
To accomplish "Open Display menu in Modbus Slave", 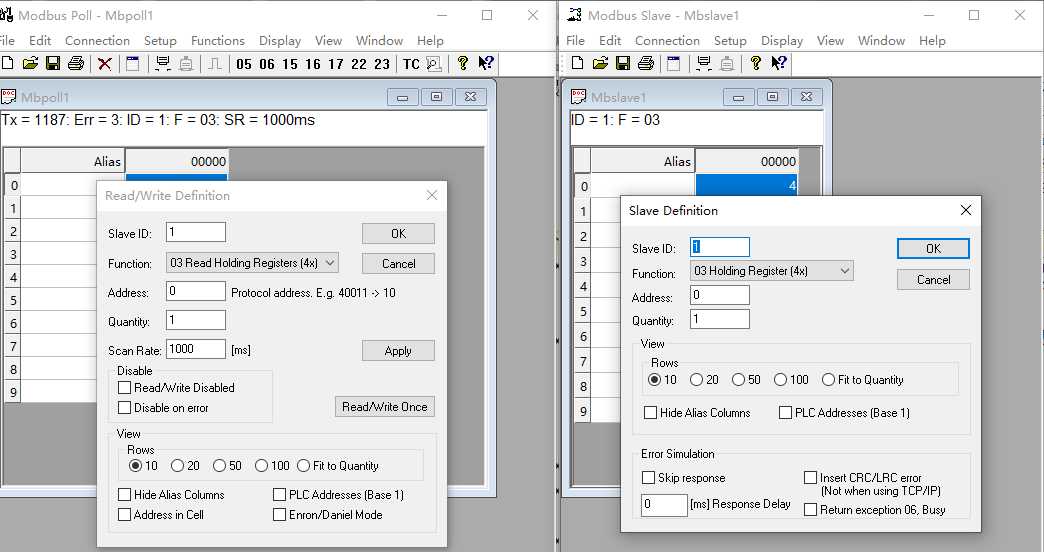I will coord(782,41).
